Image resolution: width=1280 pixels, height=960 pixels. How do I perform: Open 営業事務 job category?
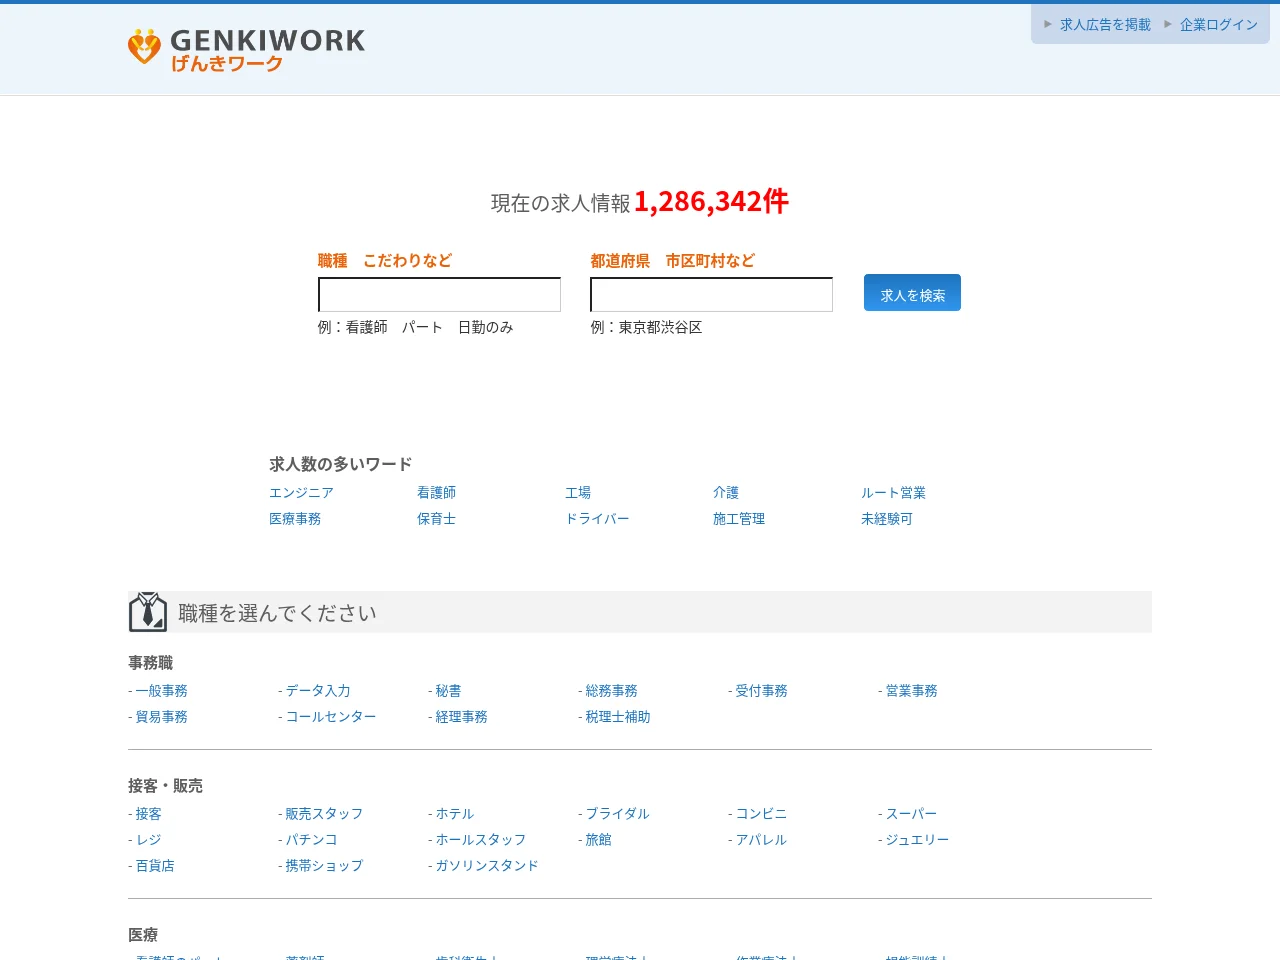911,691
